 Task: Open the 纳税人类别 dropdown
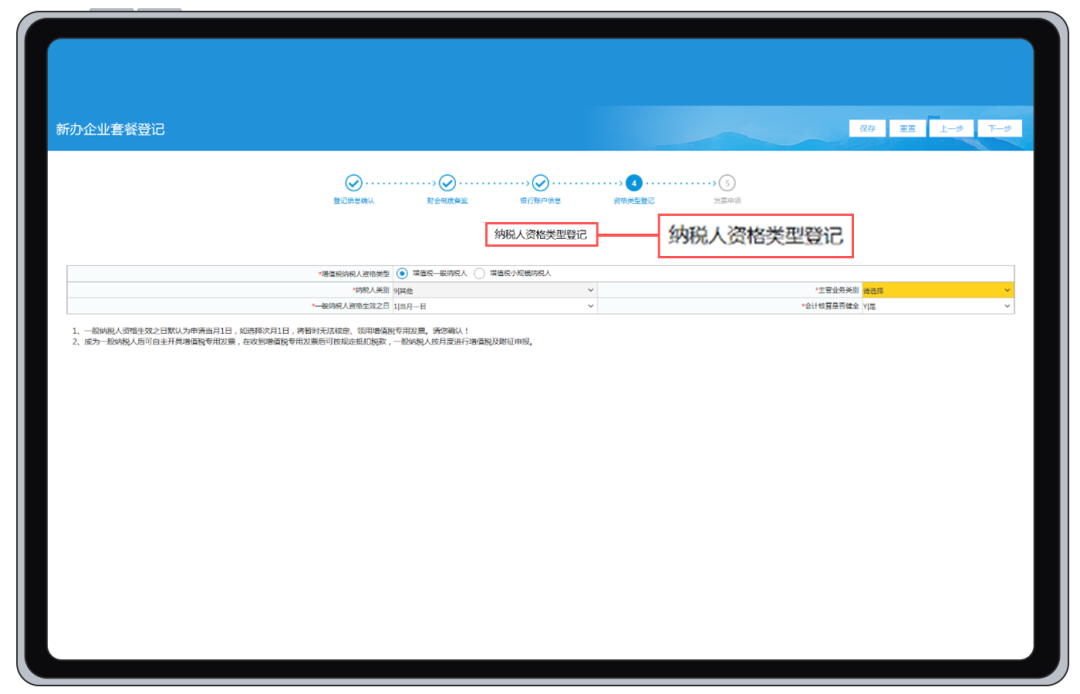(x=494, y=291)
